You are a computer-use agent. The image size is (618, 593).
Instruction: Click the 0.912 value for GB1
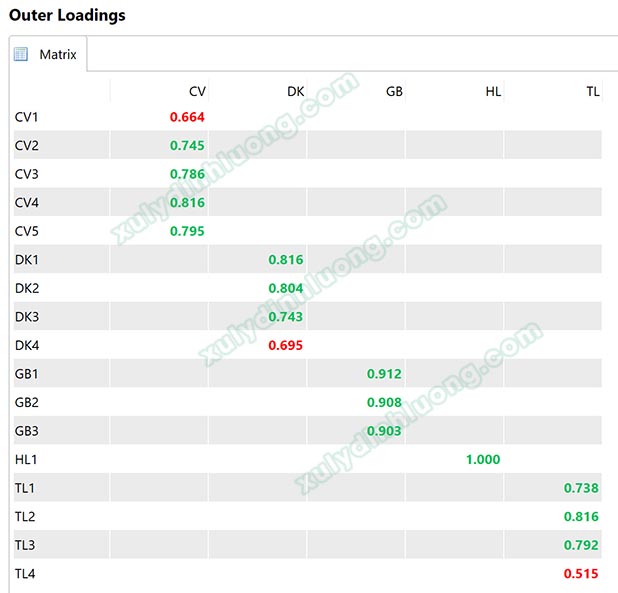pos(384,374)
